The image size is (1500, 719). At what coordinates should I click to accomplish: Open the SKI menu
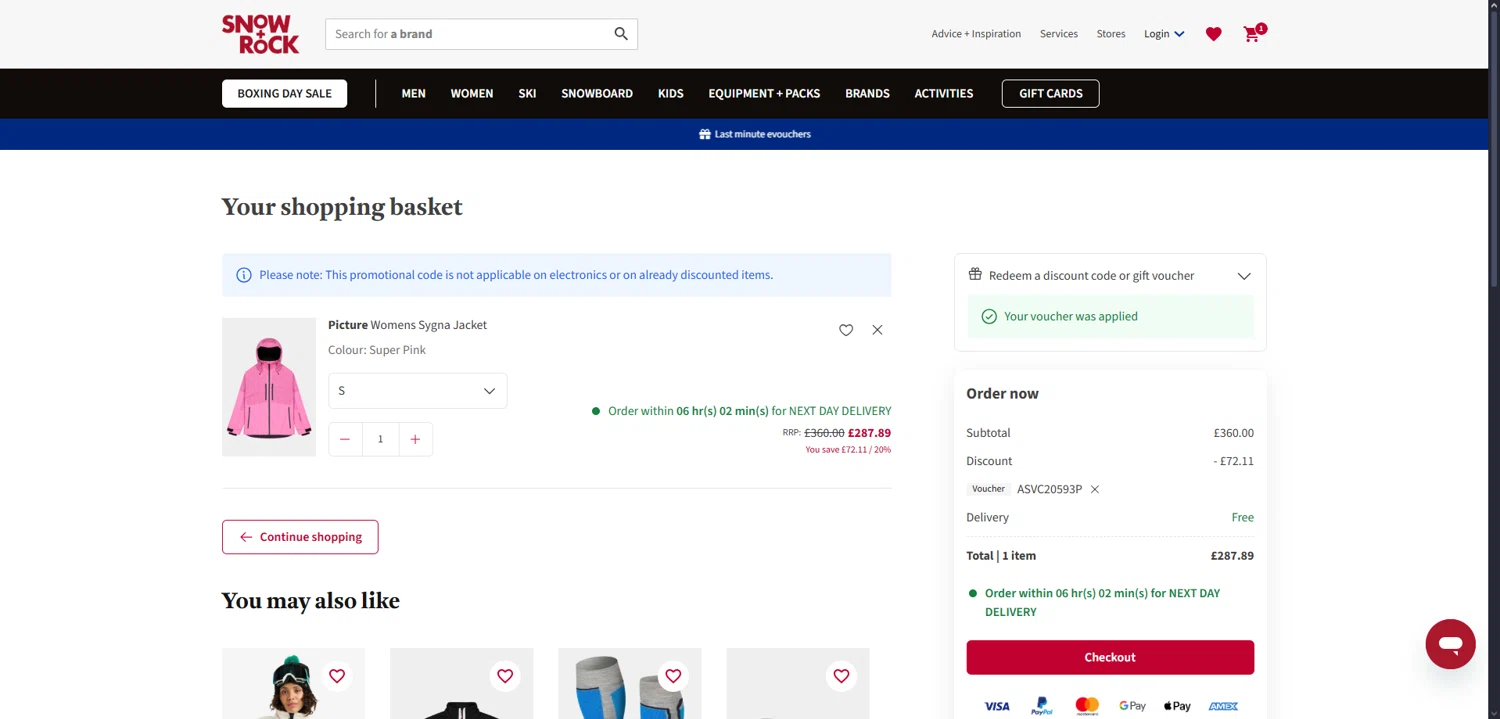(x=527, y=94)
